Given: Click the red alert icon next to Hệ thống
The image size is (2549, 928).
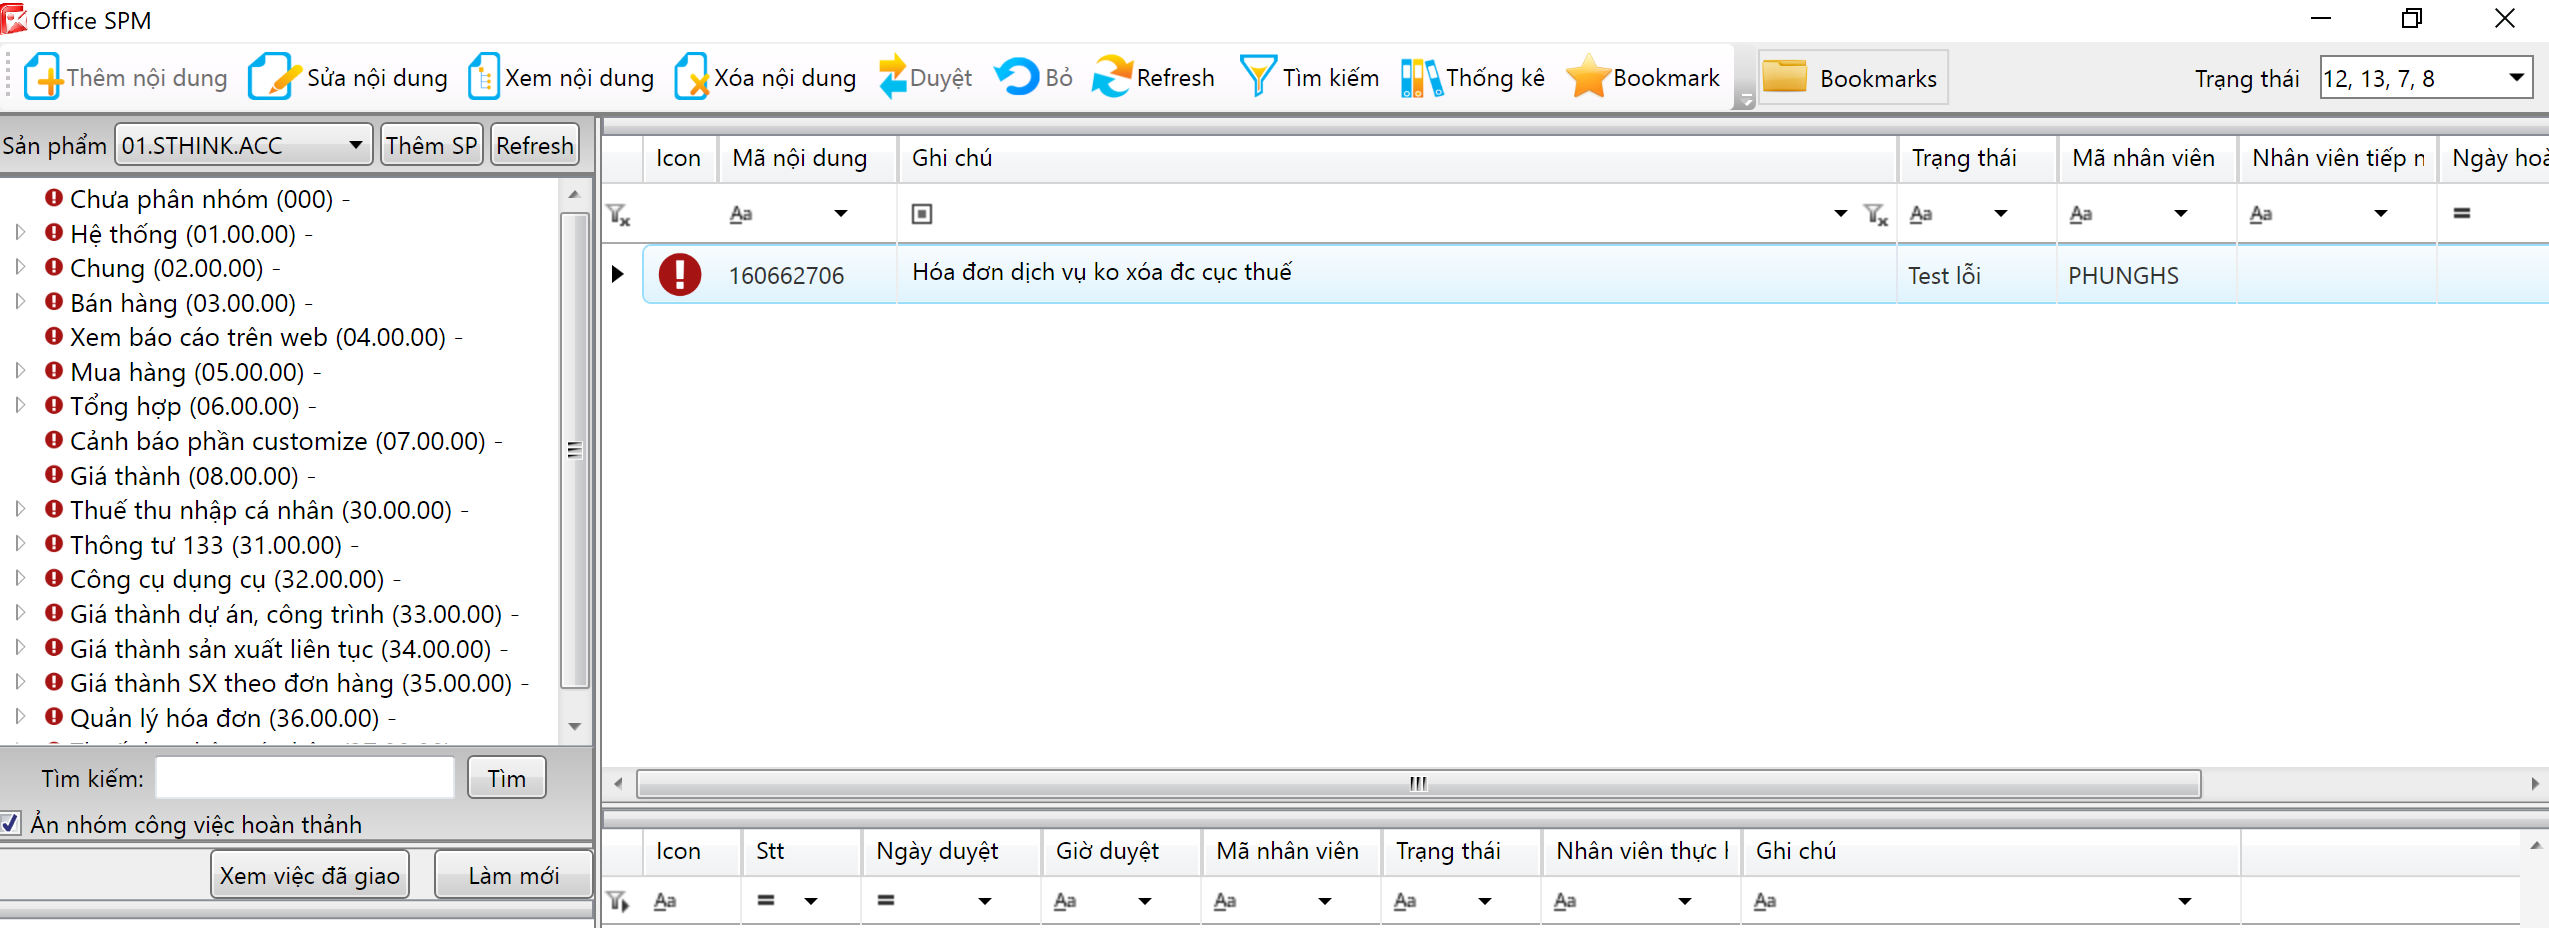Looking at the screenshot, I should [x=54, y=233].
